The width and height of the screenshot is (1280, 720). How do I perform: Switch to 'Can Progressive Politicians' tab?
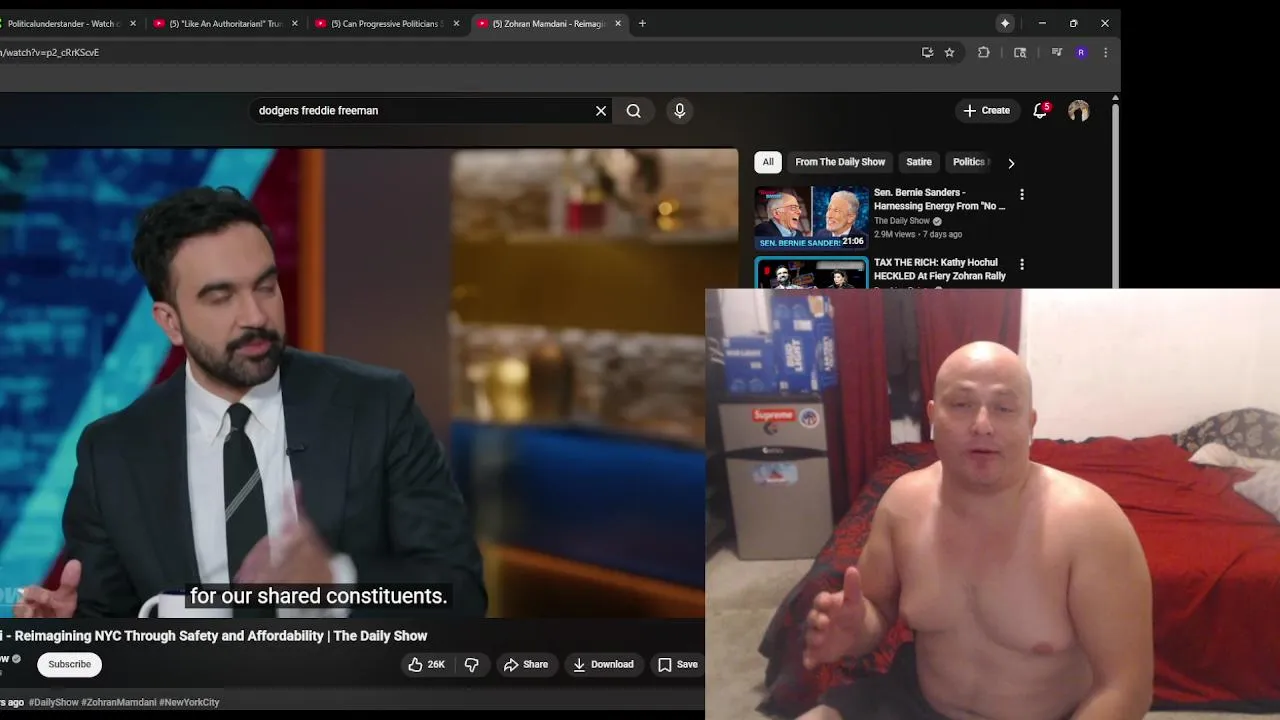point(387,23)
